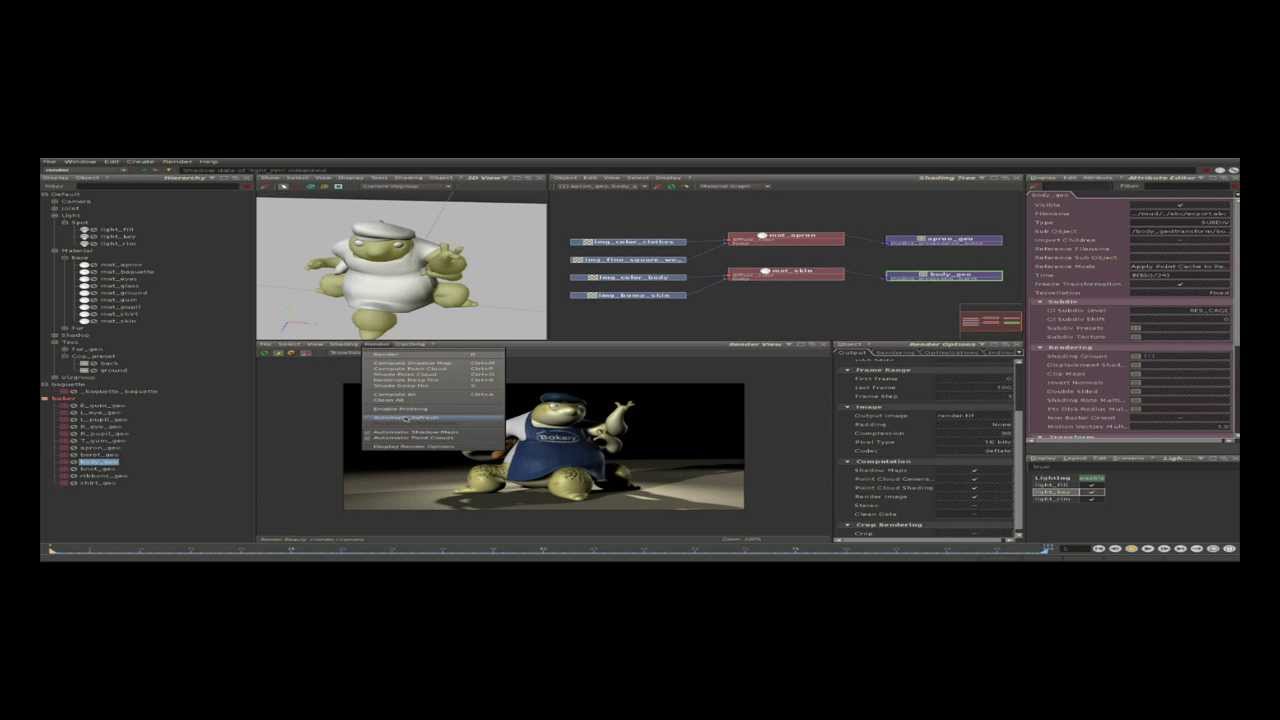Collapse the Crop Rendering section in Render Options
Image resolution: width=1280 pixels, height=720 pixels.
847,525
